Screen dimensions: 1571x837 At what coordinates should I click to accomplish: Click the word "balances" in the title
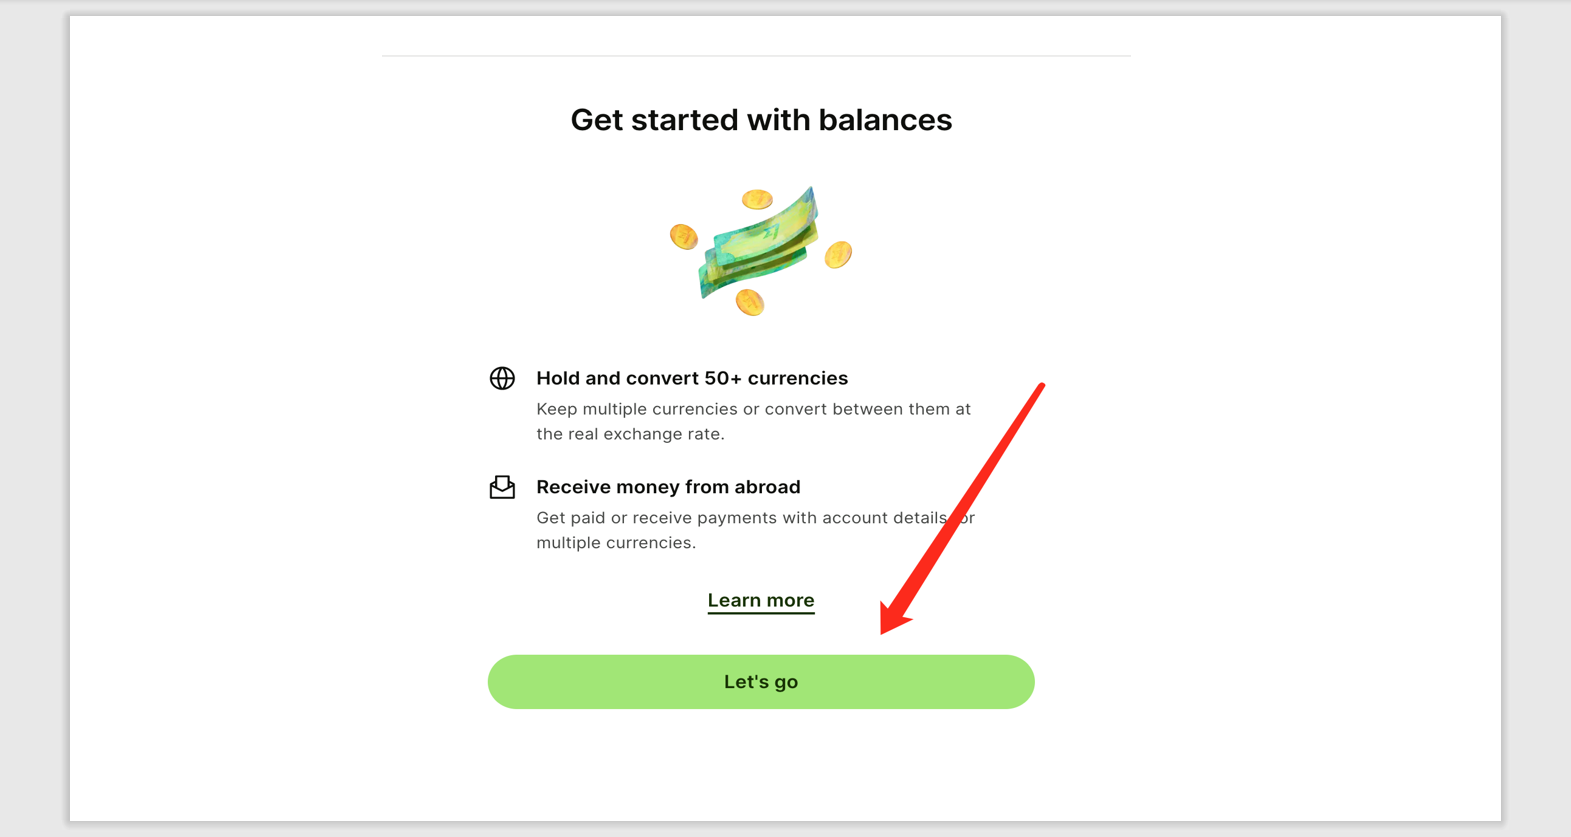[885, 120]
